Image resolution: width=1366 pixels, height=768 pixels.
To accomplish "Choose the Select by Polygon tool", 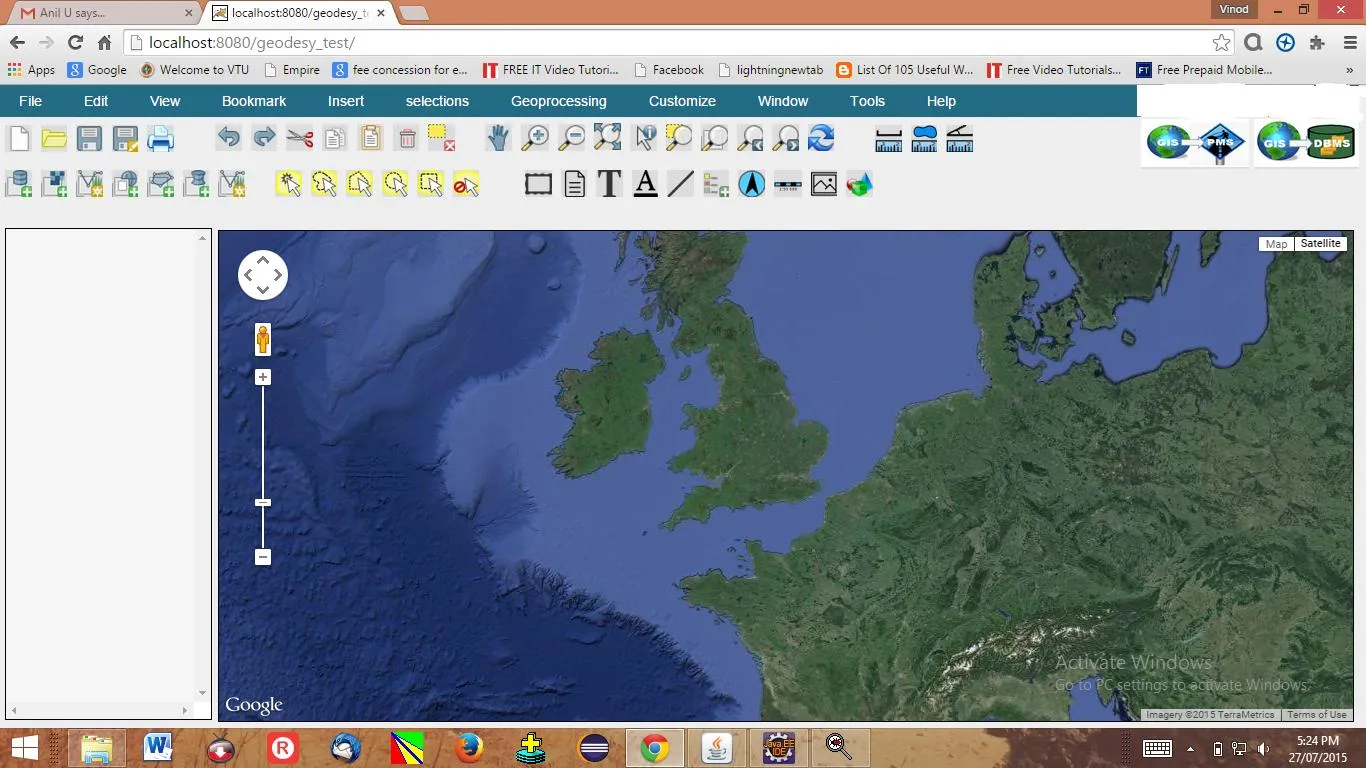I will click(360, 184).
